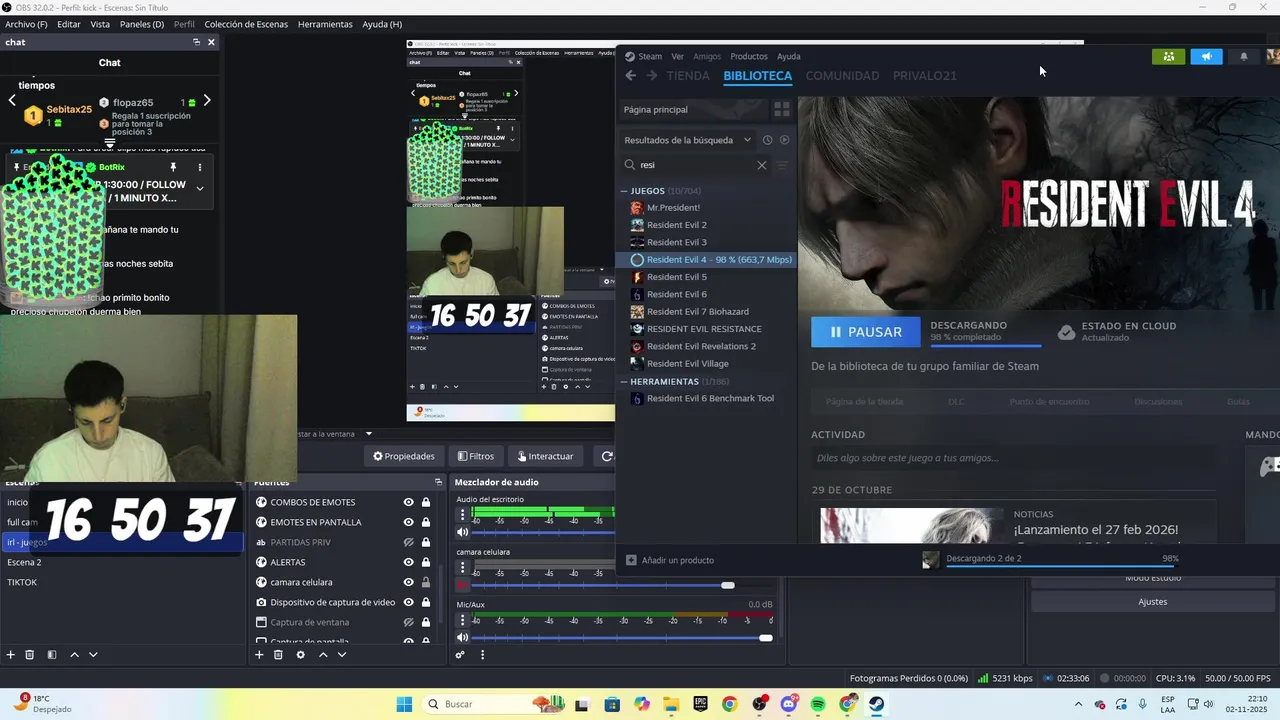Collapse the HERRAMIENTAS category
The height and width of the screenshot is (720, 1280).
(x=624, y=381)
